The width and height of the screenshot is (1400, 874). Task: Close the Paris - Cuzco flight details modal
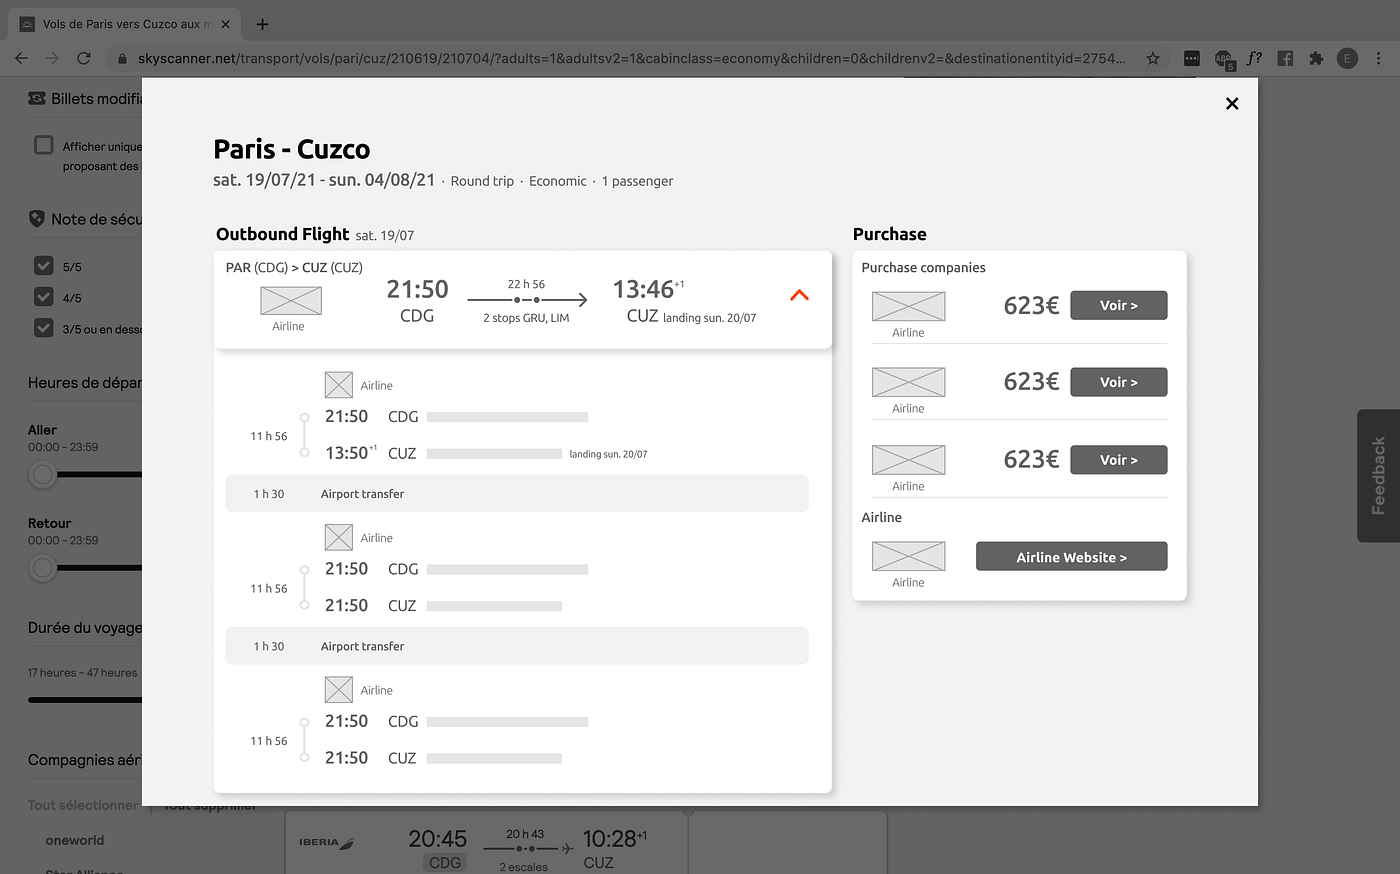point(1232,103)
